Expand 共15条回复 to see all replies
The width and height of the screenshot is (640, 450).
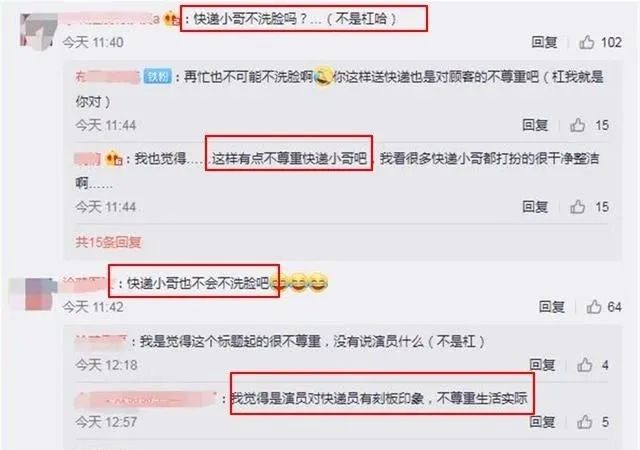click(x=108, y=242)
